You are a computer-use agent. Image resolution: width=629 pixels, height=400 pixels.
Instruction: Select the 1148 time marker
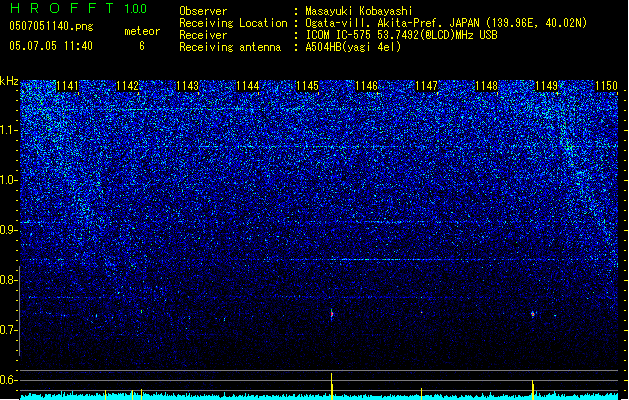click(486, 86)
